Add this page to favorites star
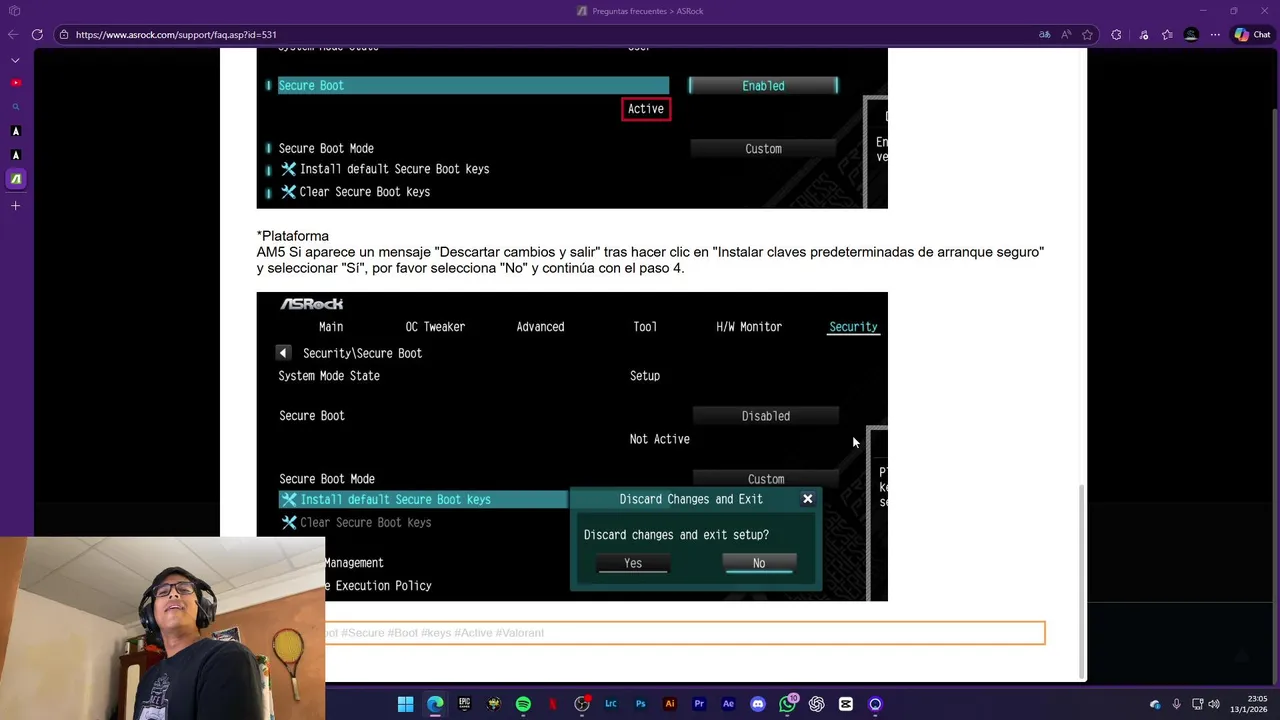This screenshot has height=720, width=1280. [x=1089, y=34]
